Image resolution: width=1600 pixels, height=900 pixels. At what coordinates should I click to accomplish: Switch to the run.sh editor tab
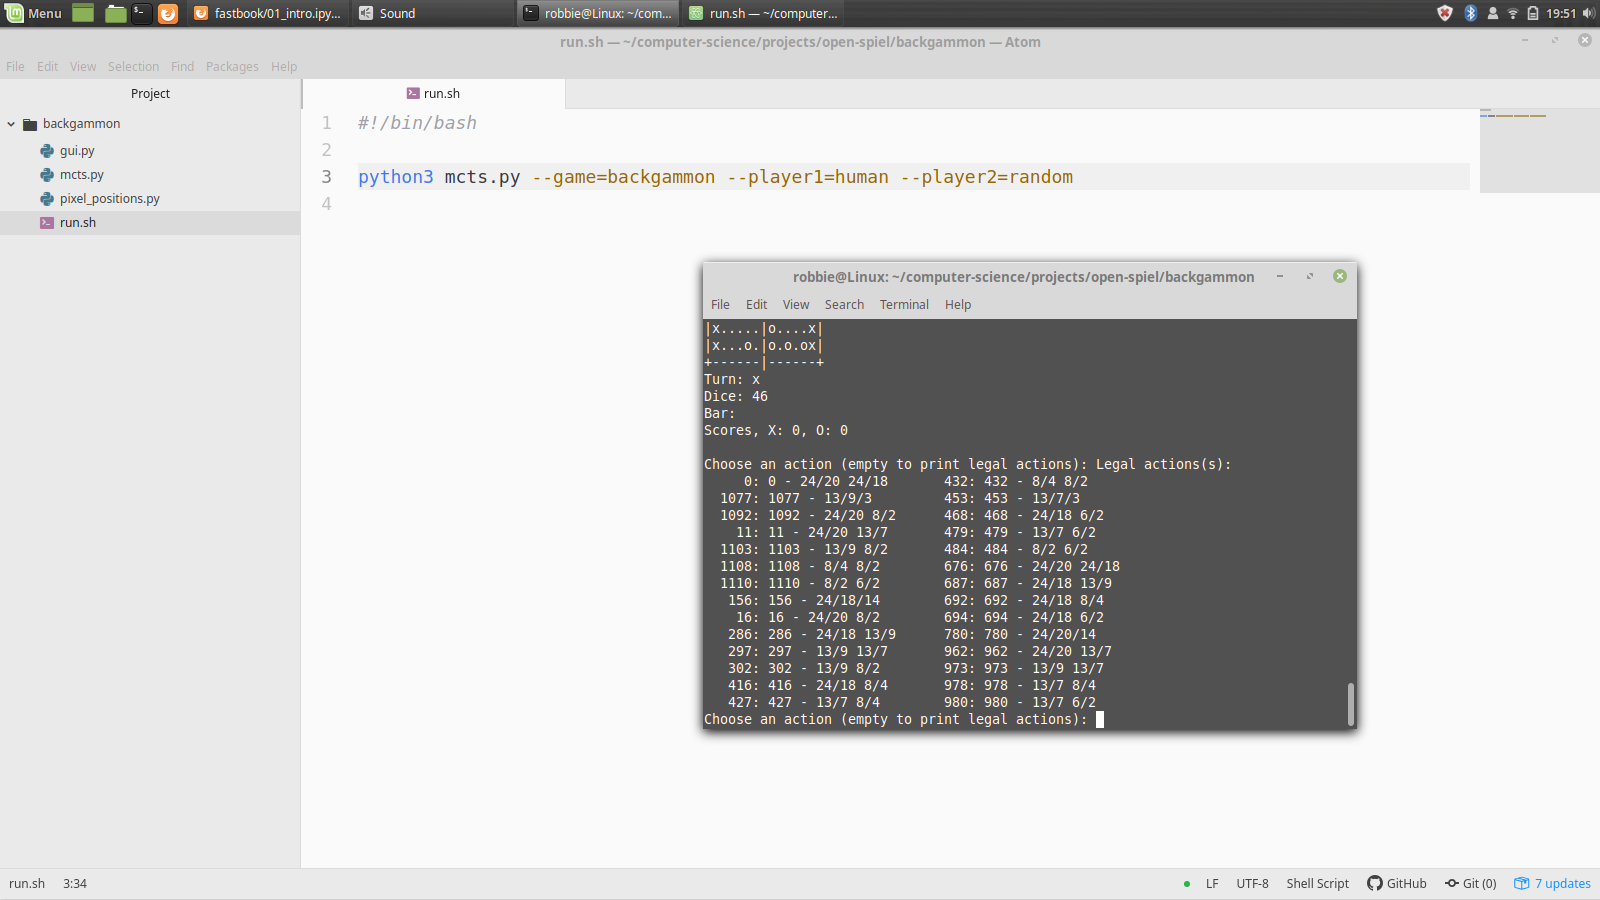pos(434,93)
